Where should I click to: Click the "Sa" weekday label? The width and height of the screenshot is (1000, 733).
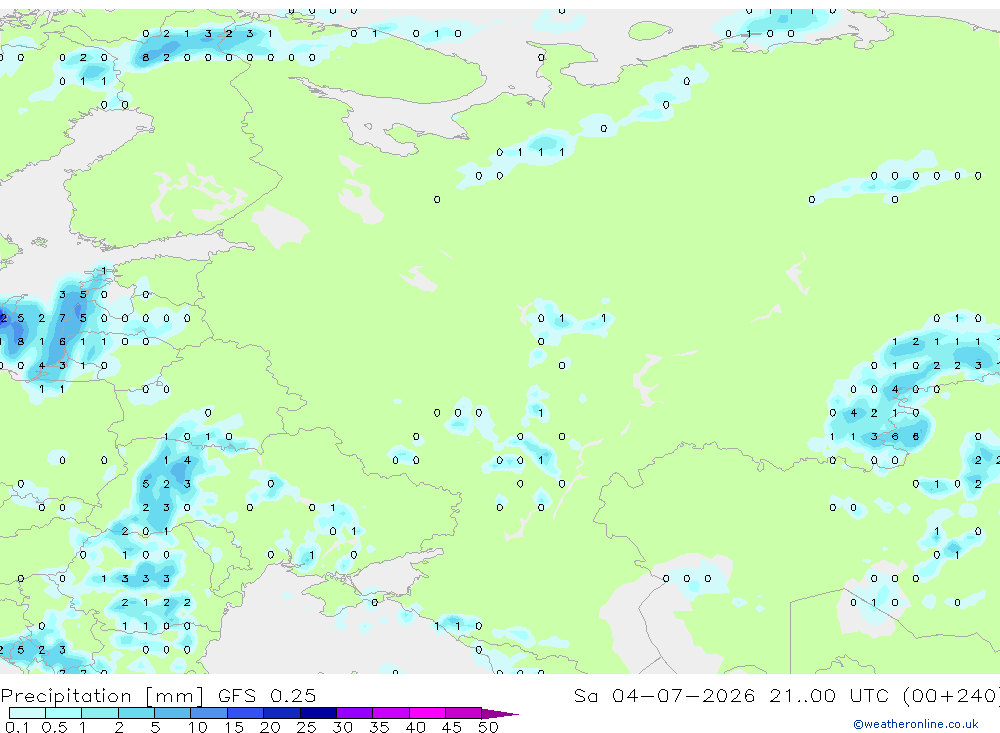(585, 695)
